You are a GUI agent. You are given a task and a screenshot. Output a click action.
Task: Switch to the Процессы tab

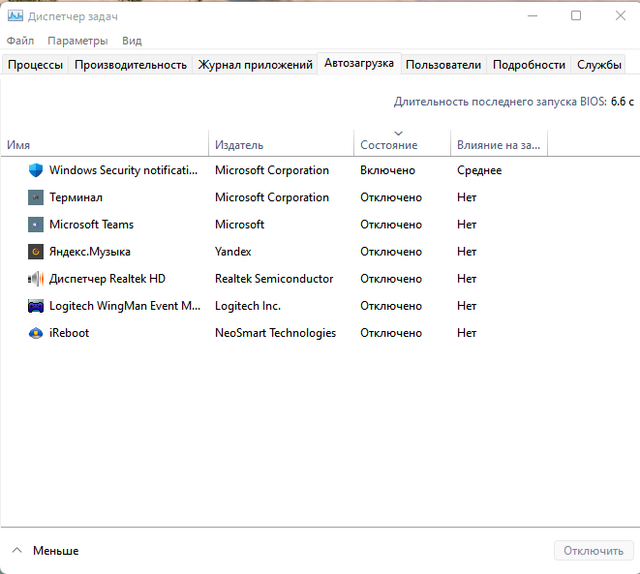(35, 65)
